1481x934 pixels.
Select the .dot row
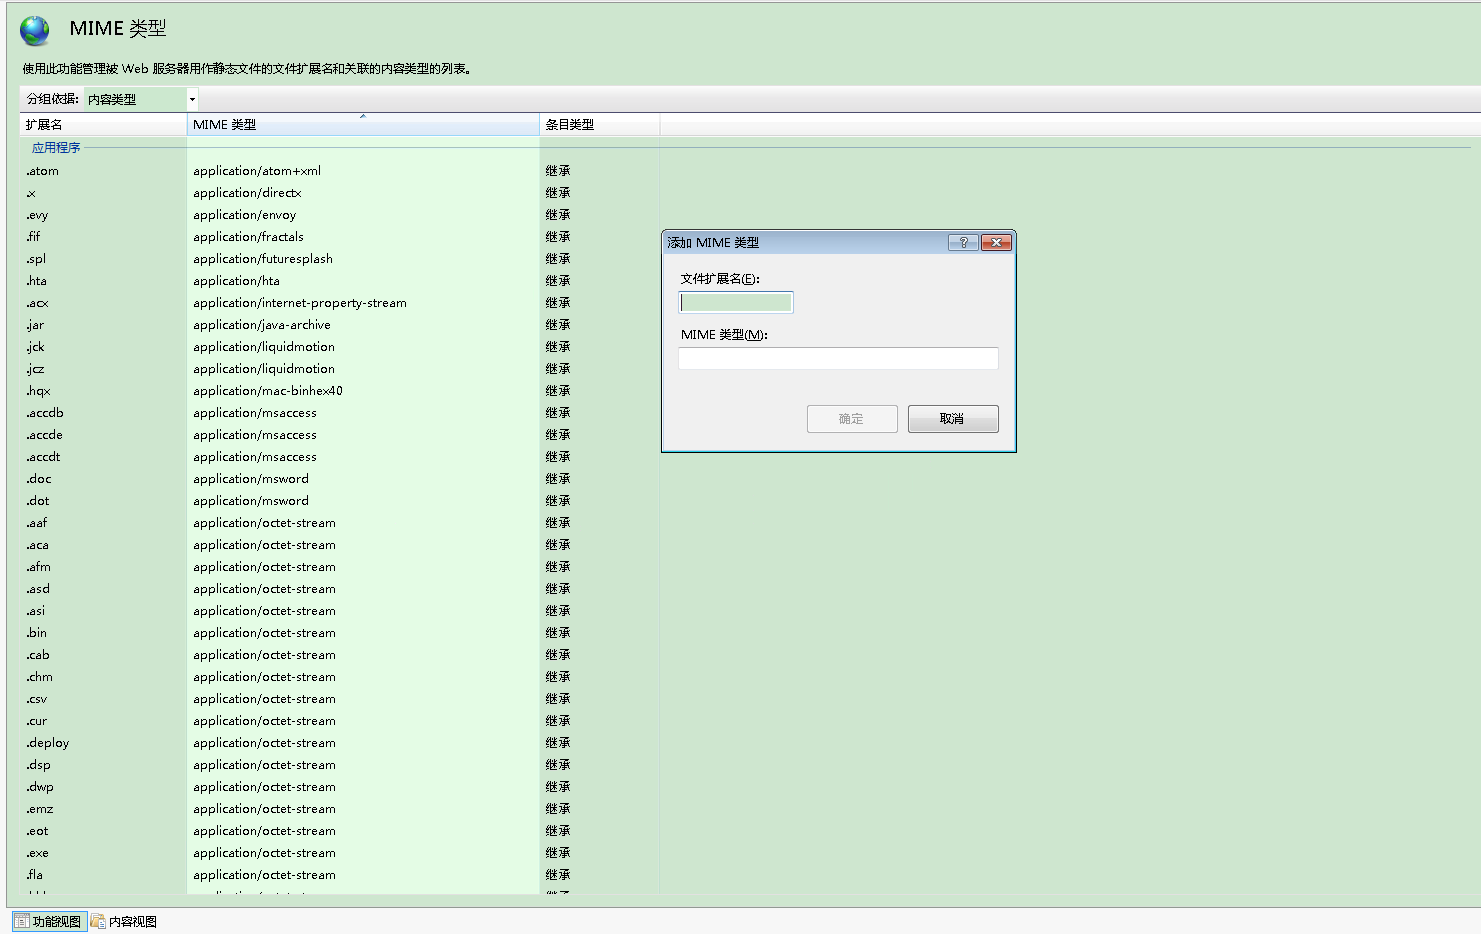pos(340,501)
